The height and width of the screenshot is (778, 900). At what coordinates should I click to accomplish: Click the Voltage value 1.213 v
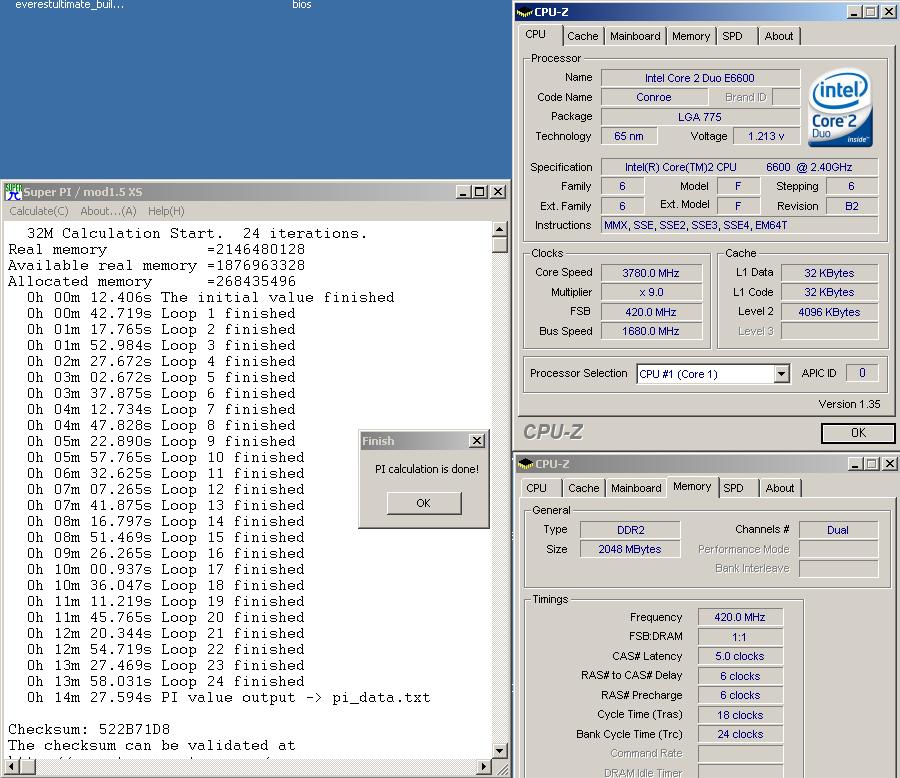(x=766, y=136)
